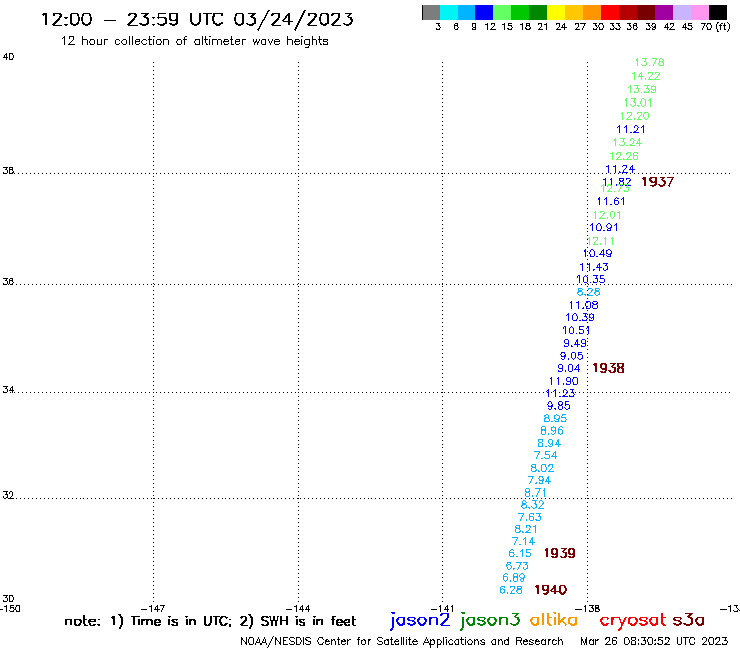Click the date range title at the top
Screen dimensions: 740x650
197,19
